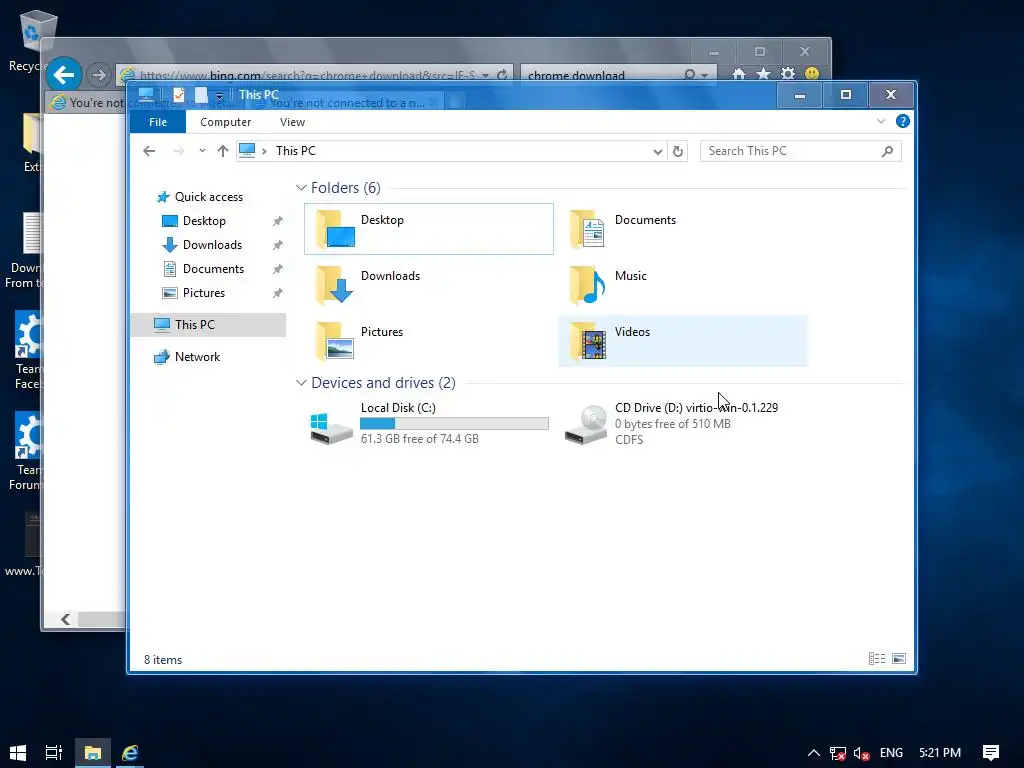The width and height of the screenshot is (1024, 768).
Task: Click the 5:21 PM clock
Action: [x=940, y=753]
